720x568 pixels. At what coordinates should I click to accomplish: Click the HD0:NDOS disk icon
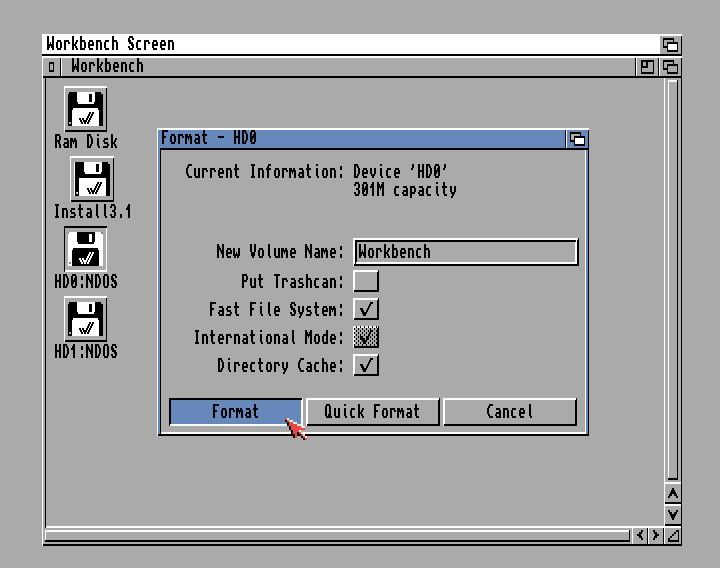point(85,250)
